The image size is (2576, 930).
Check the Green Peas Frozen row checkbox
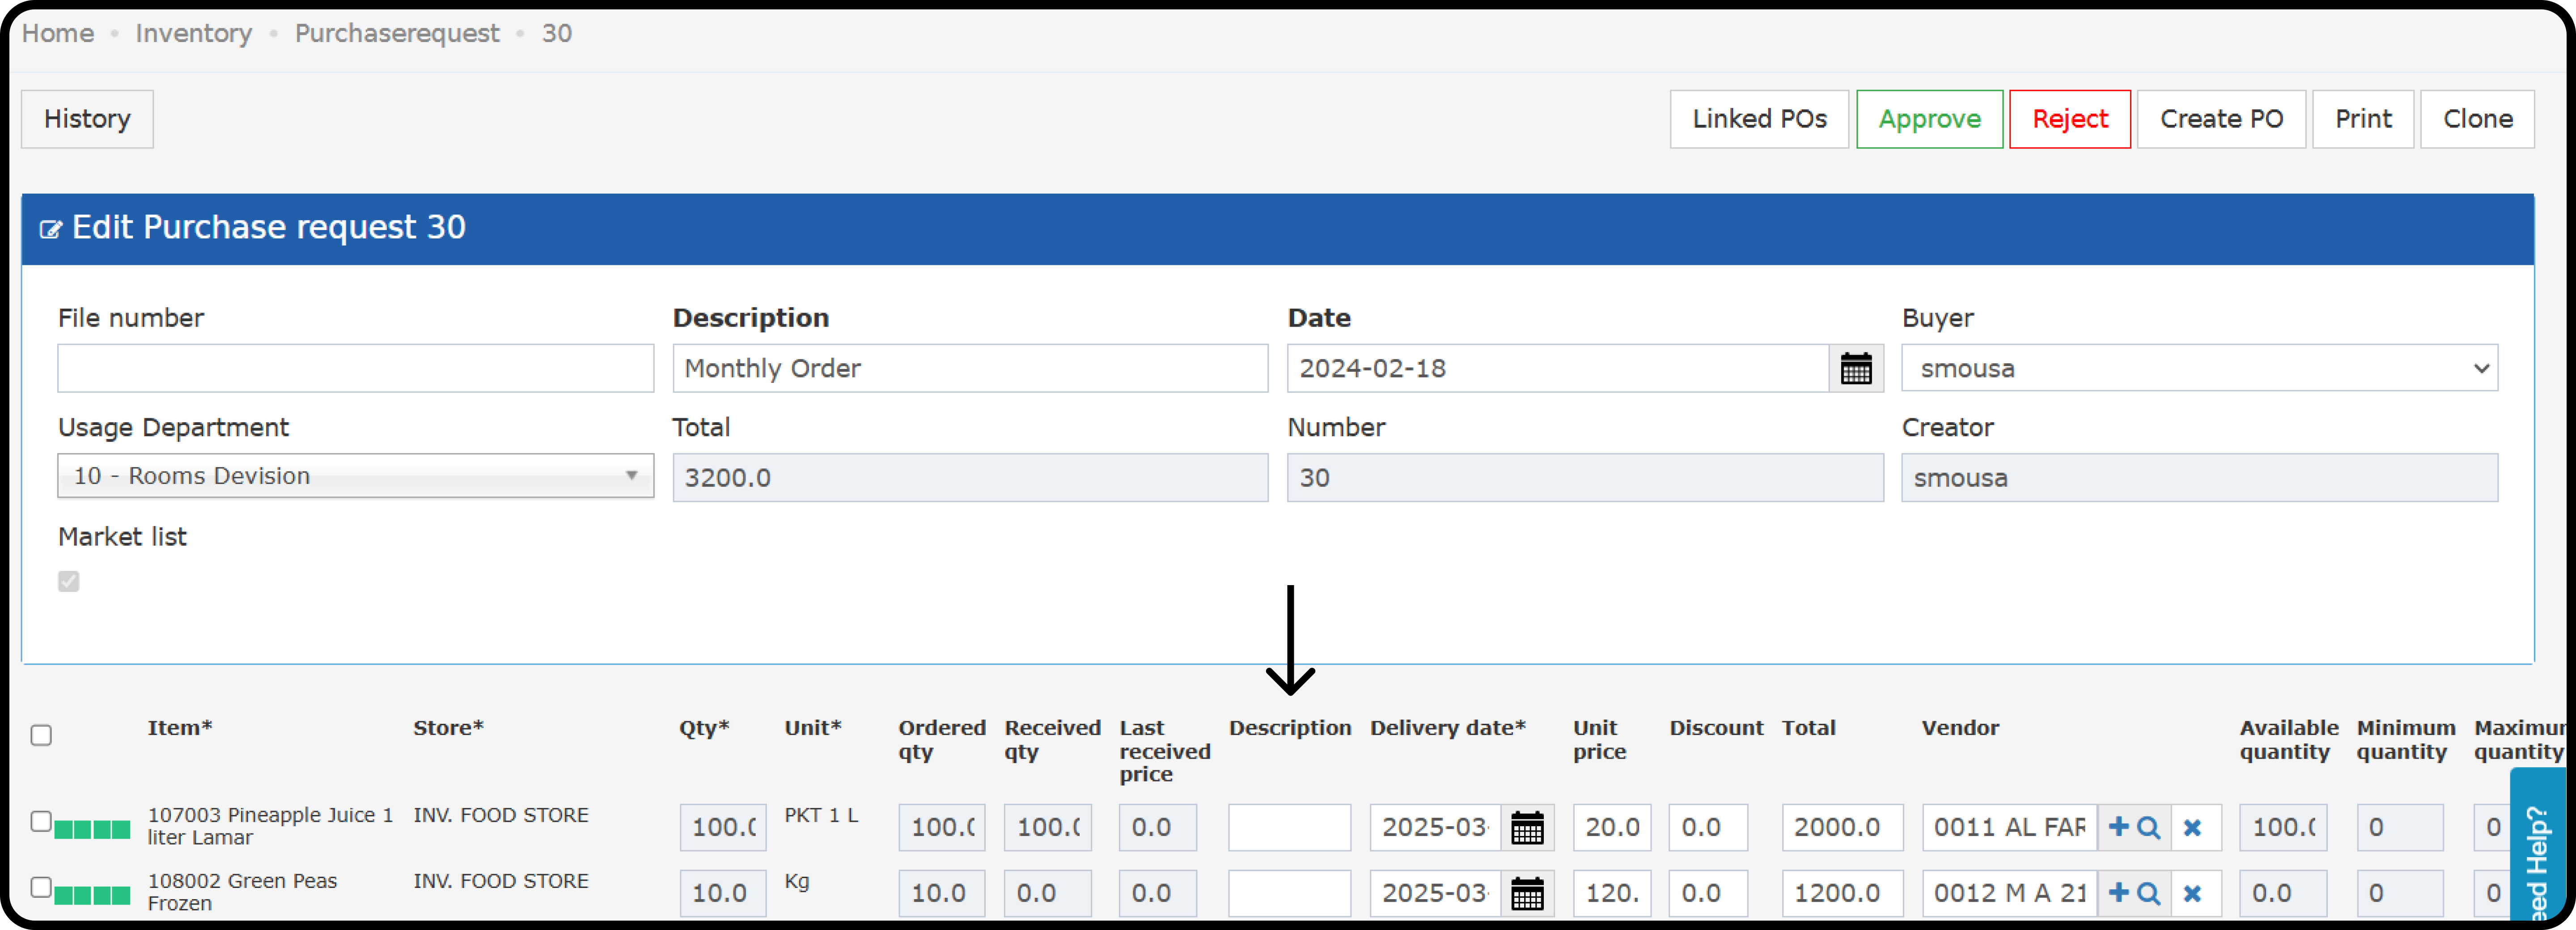(41, 887)
